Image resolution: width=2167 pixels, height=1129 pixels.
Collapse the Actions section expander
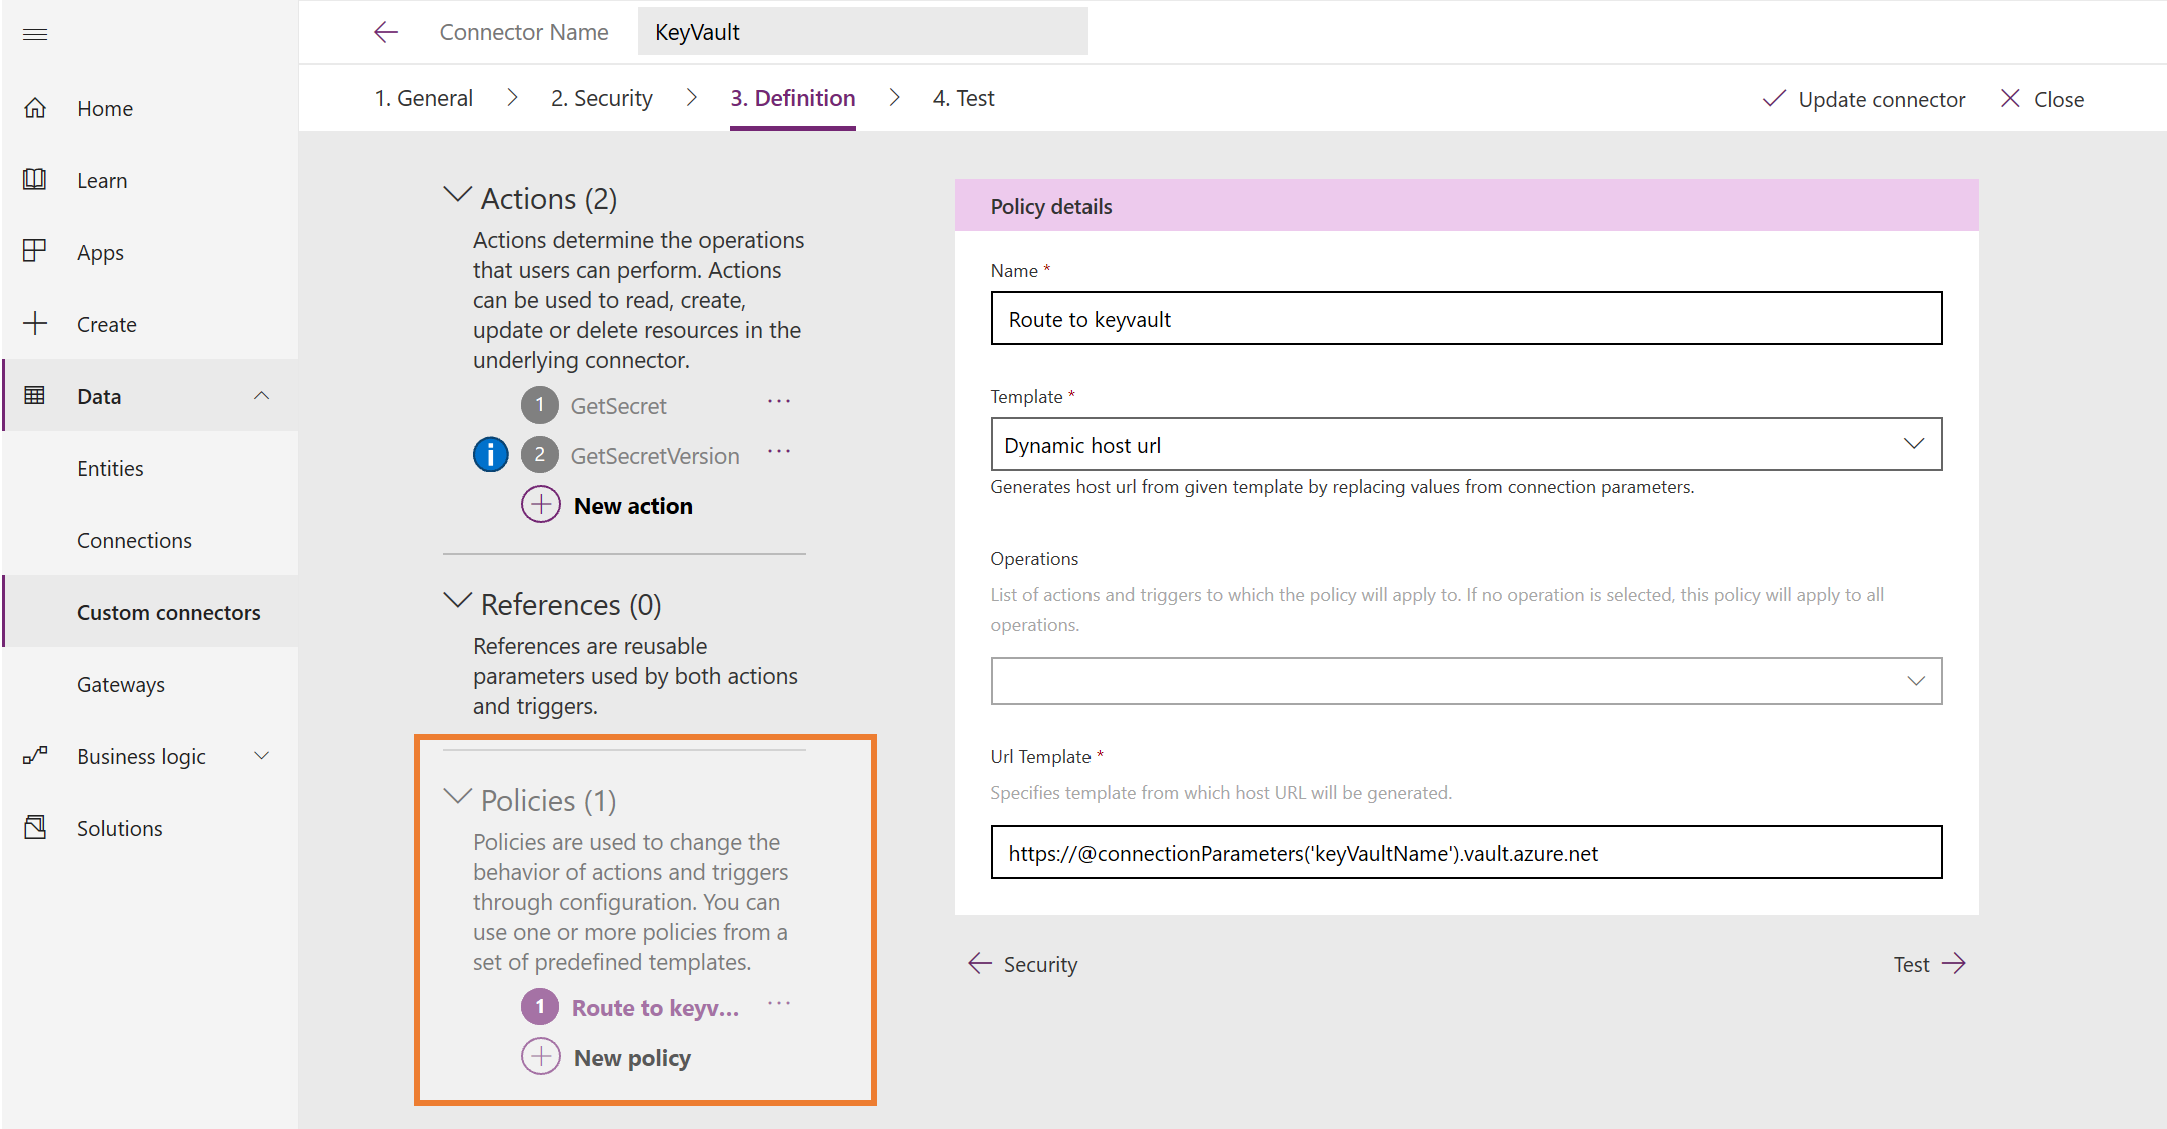[x=457, y=199]
